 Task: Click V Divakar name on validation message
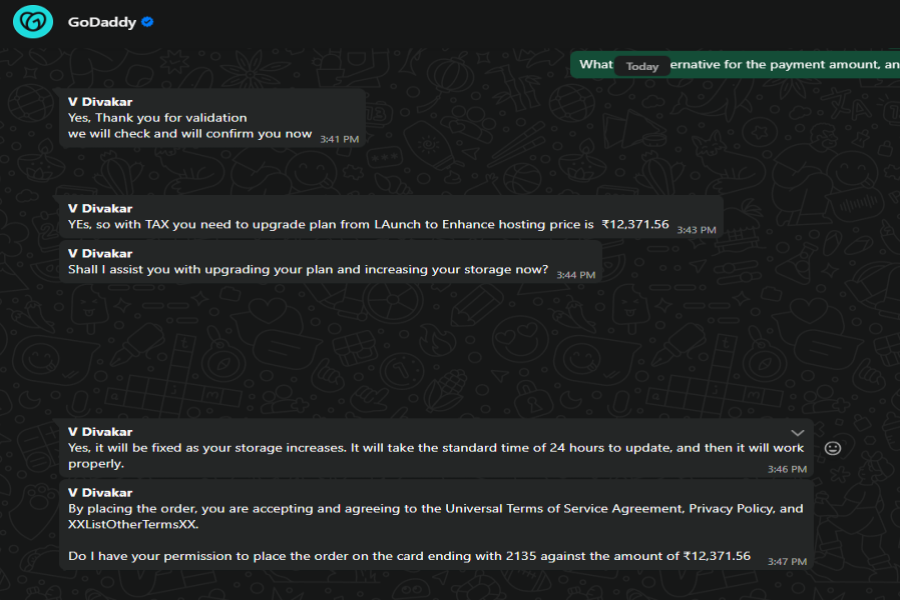100,101
